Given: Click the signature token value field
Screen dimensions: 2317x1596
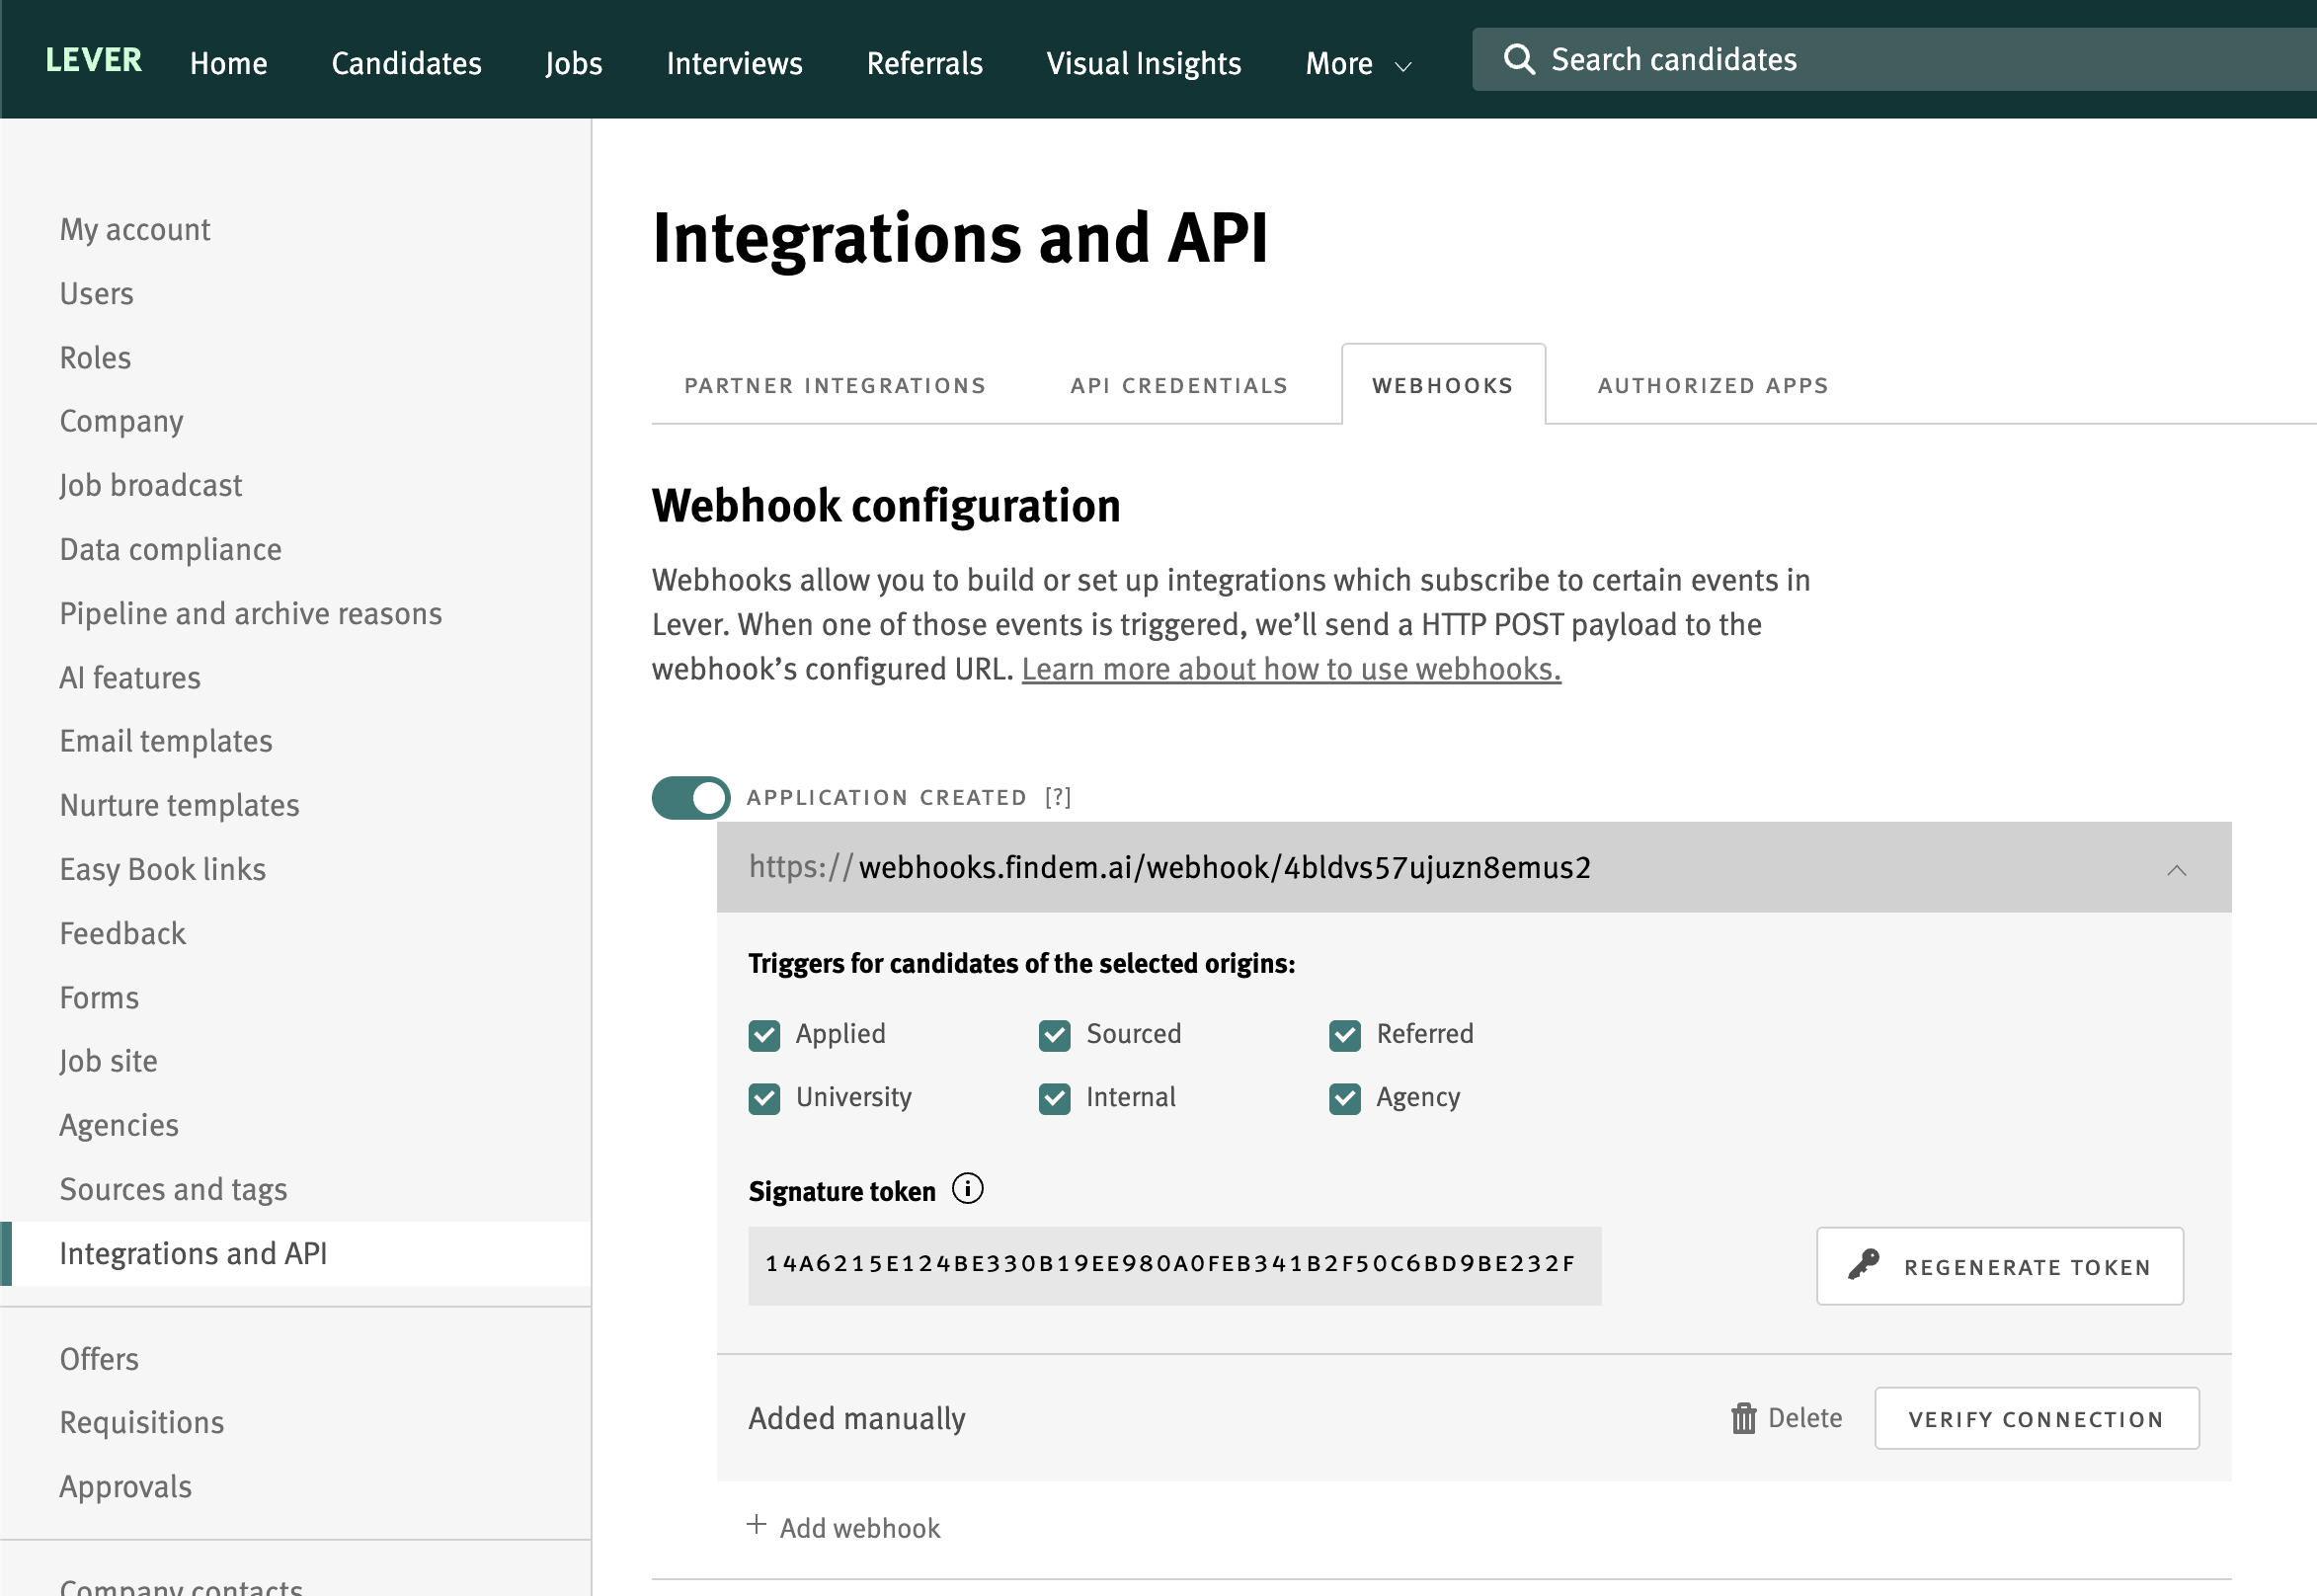Looking at the screenshot, I should tap(1174, 1265).
